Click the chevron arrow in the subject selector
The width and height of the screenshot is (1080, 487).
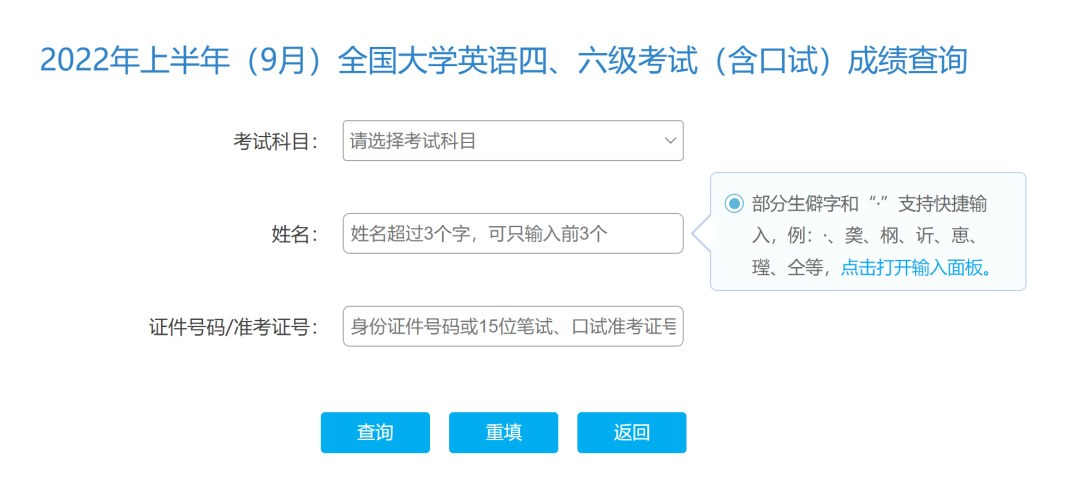(x=670, y=141)
